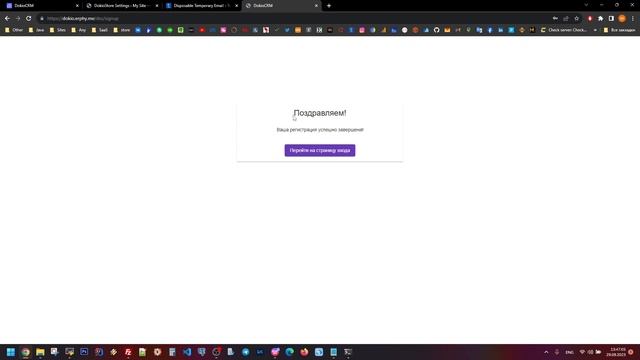Open Chrome from the taskbar

coord(25,352)
